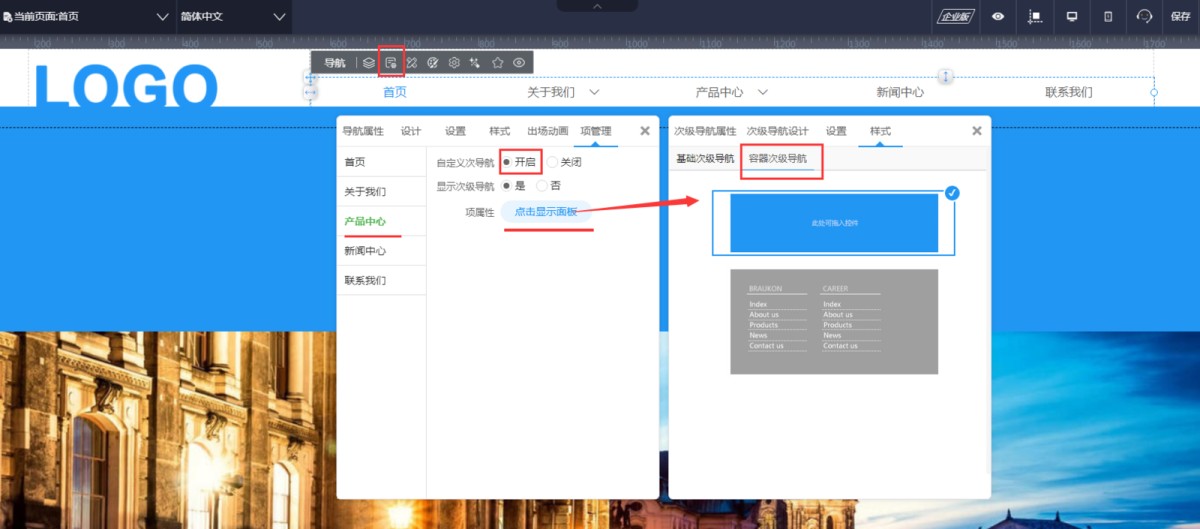Expand the 关于我们 nav menu chevron
Screen dimensions: 1200x529
[x=594, y=92]
